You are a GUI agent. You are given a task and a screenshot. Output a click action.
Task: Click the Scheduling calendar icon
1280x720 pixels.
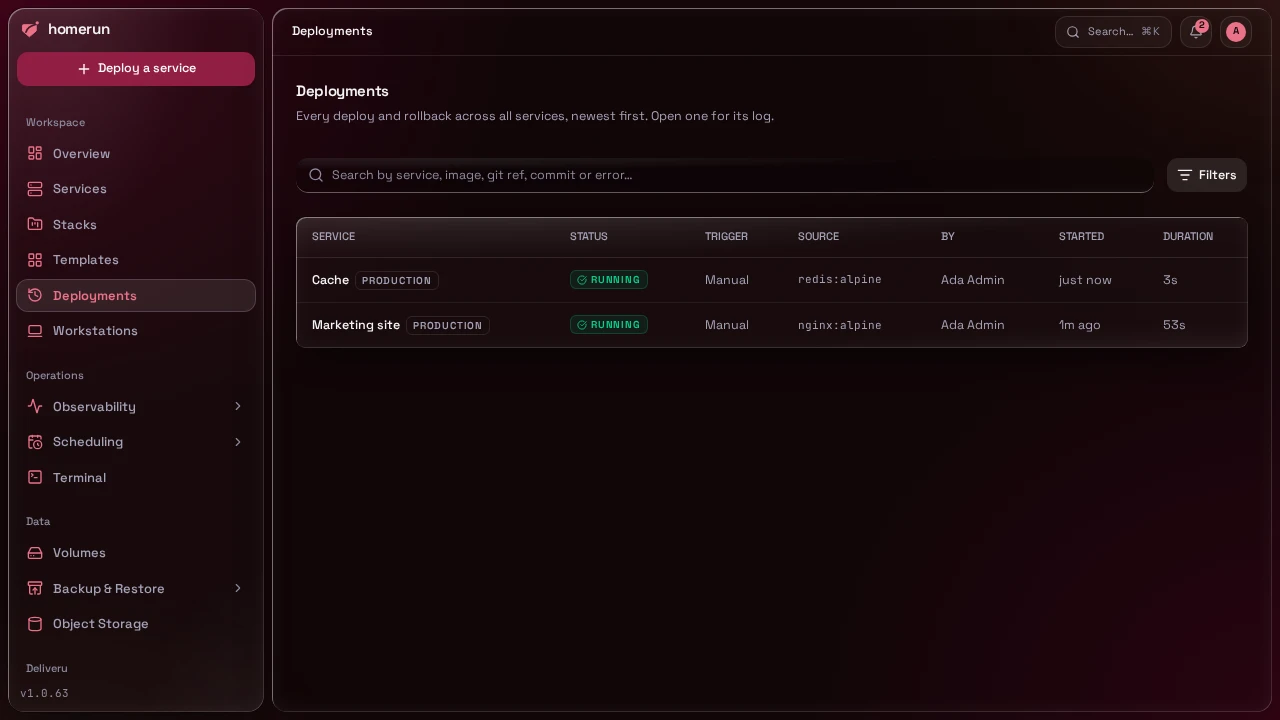(35, 442)
